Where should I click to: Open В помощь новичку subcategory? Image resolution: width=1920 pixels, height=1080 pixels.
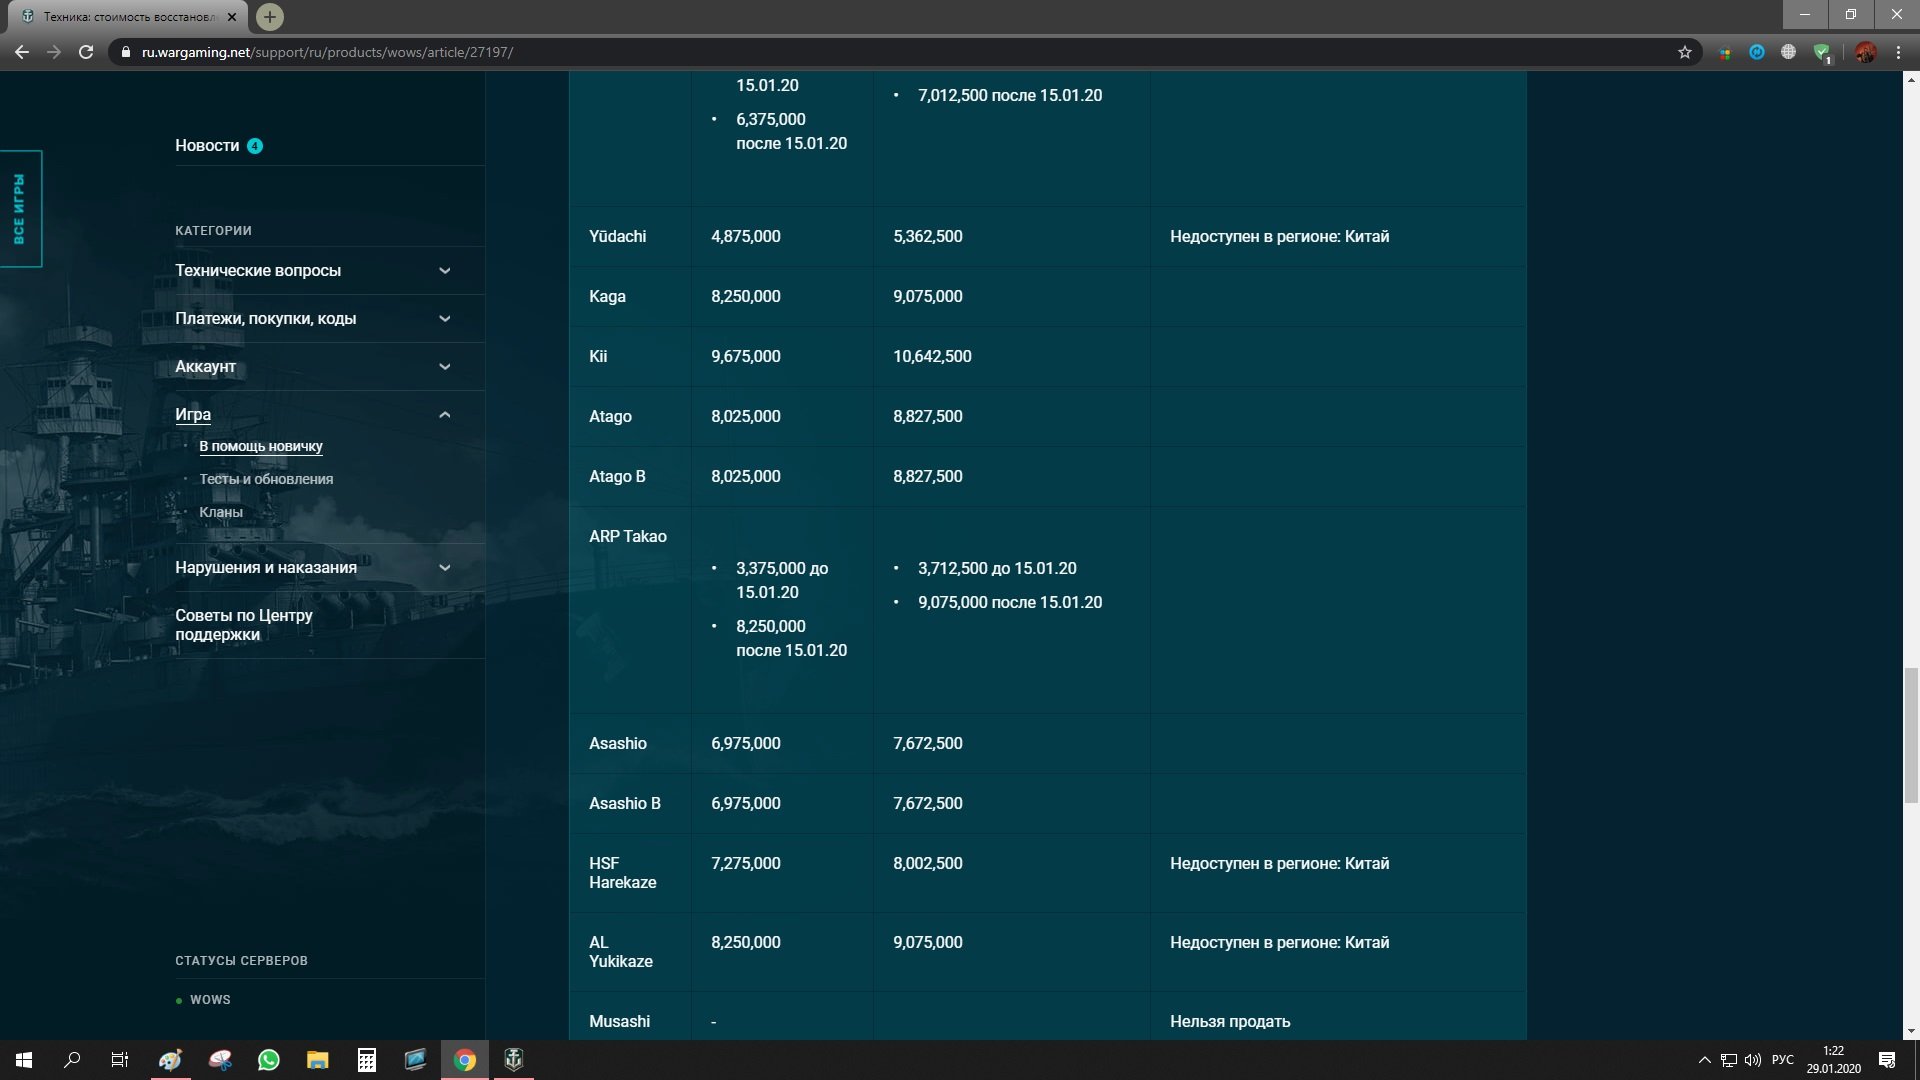coord(261,446)
